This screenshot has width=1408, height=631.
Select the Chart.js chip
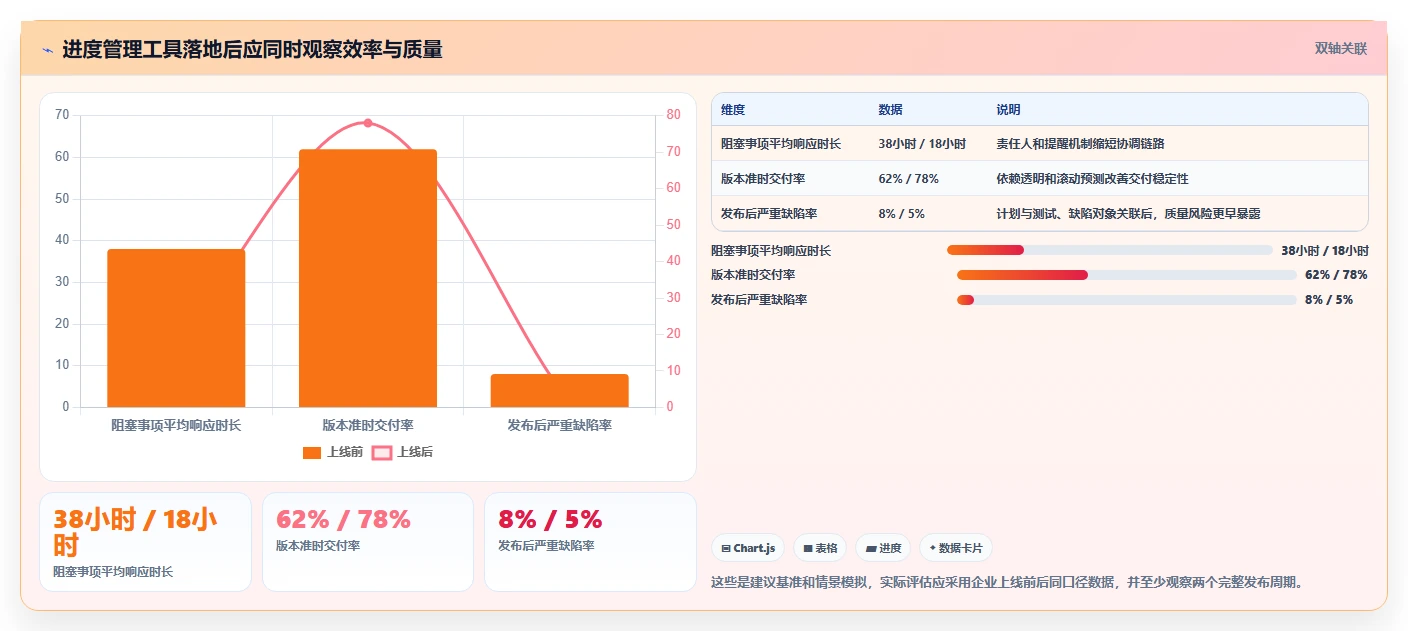[748, 548]
